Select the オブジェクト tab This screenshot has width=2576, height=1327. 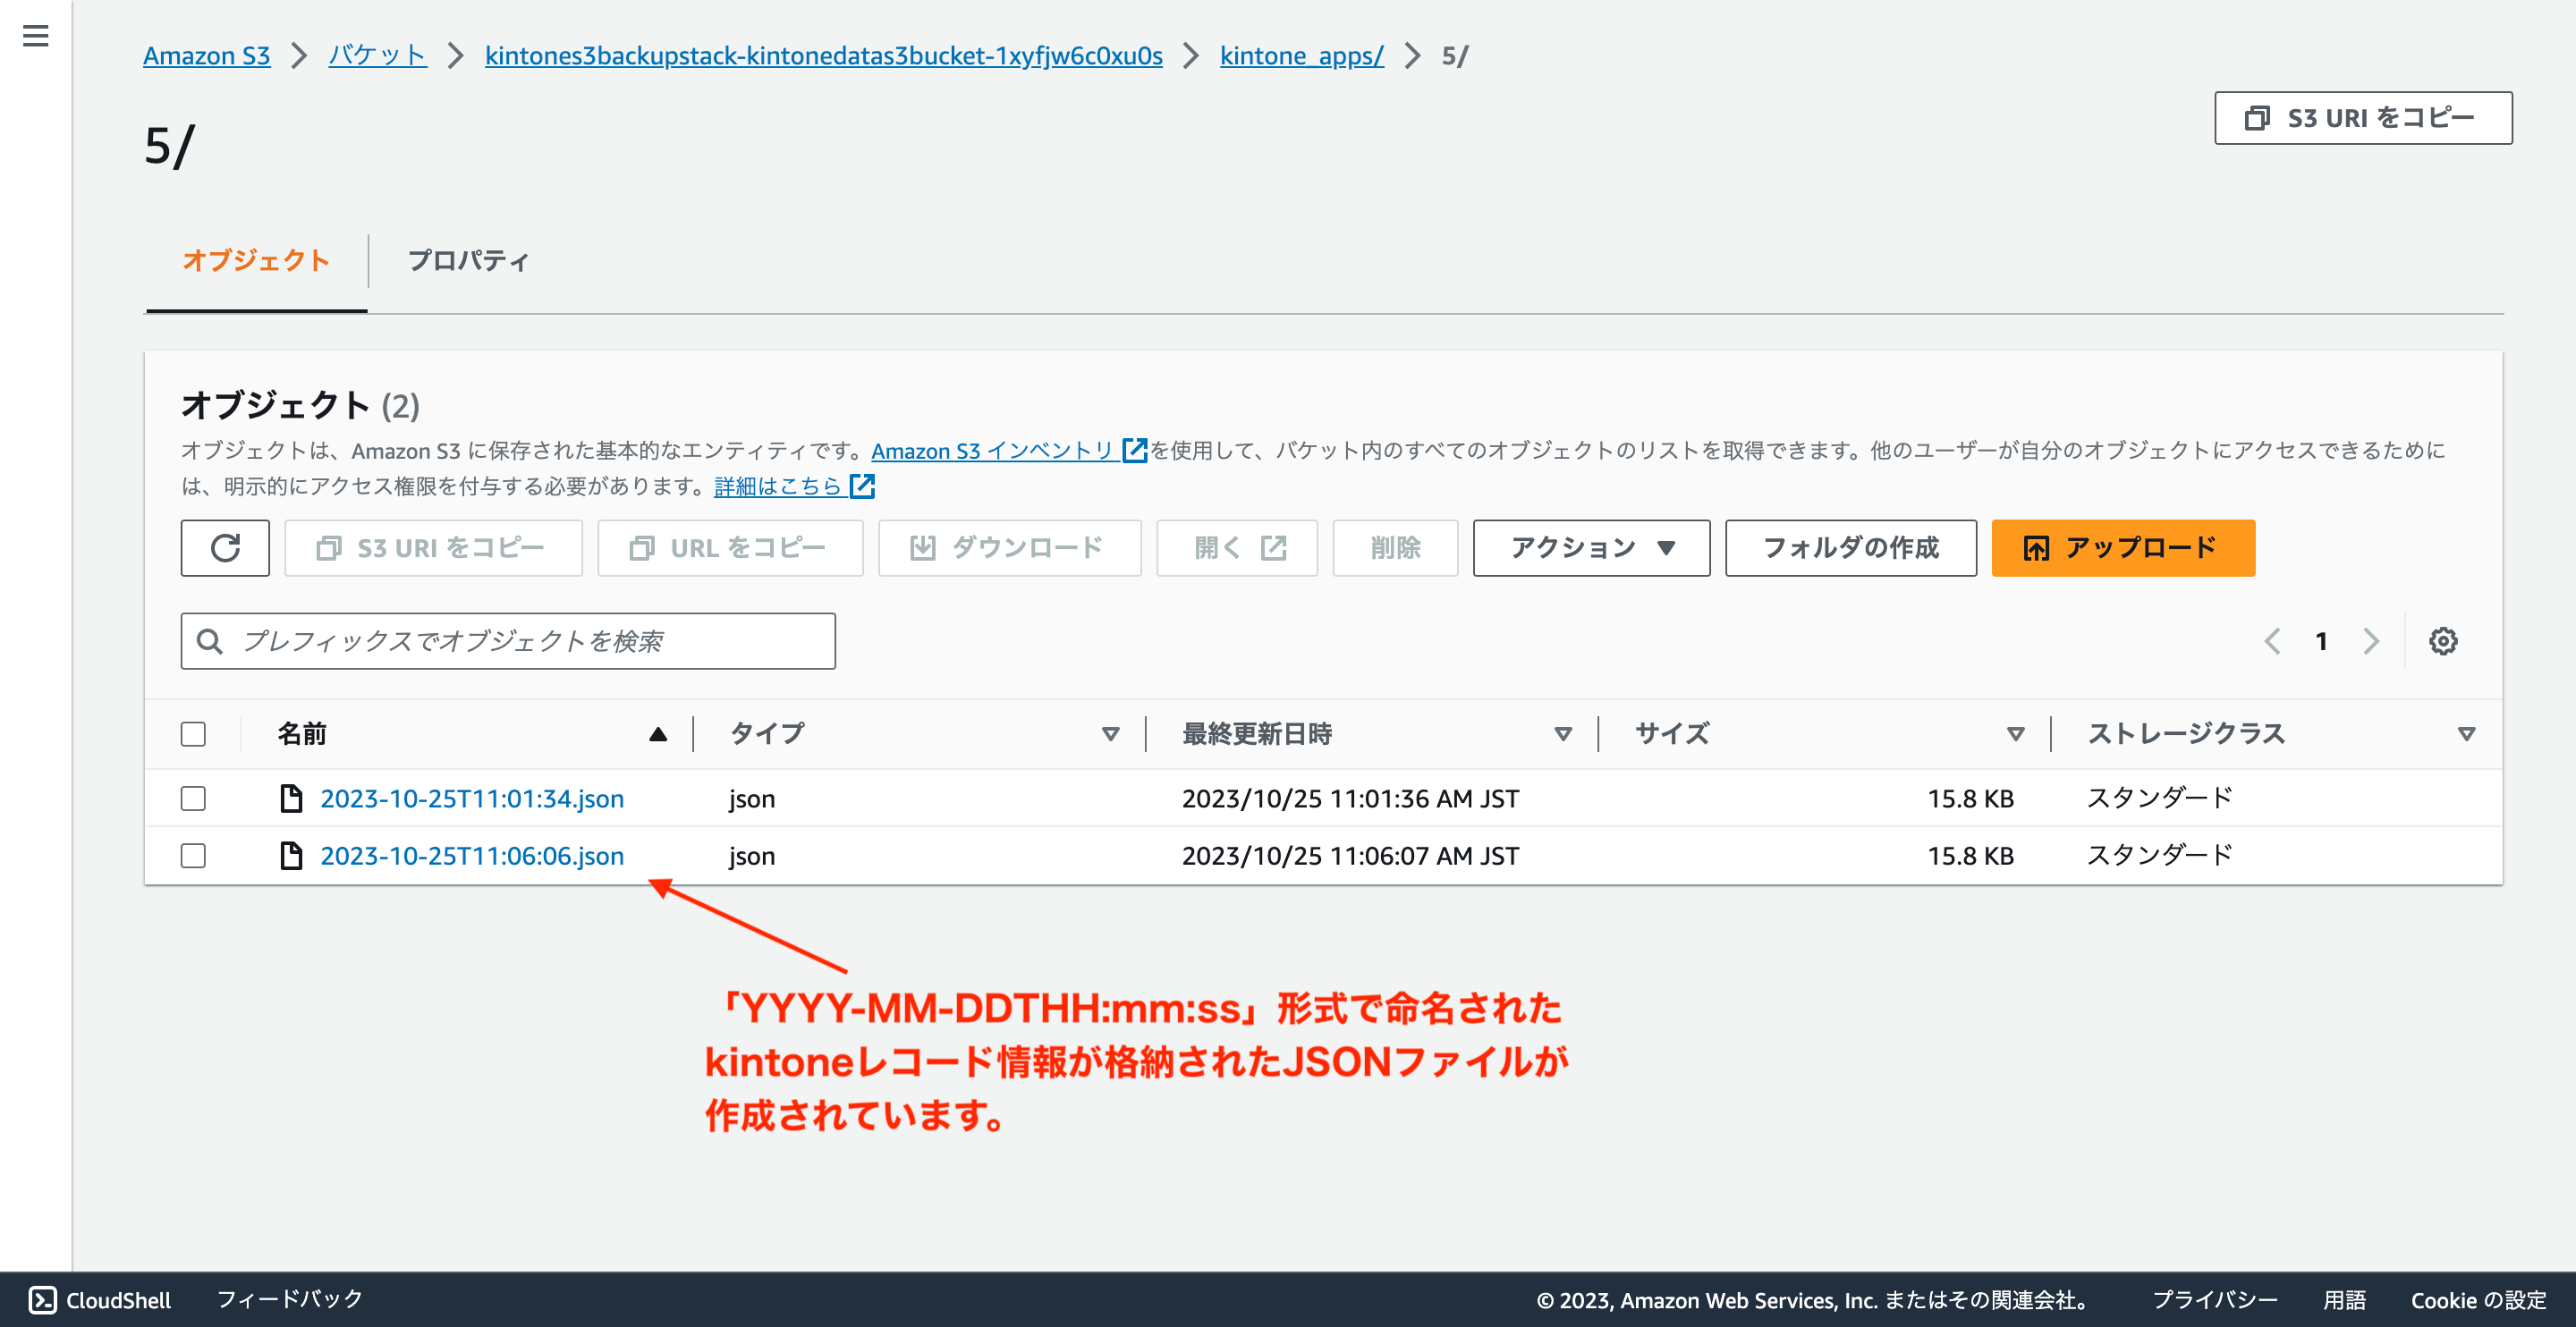(x=255, y=260)
